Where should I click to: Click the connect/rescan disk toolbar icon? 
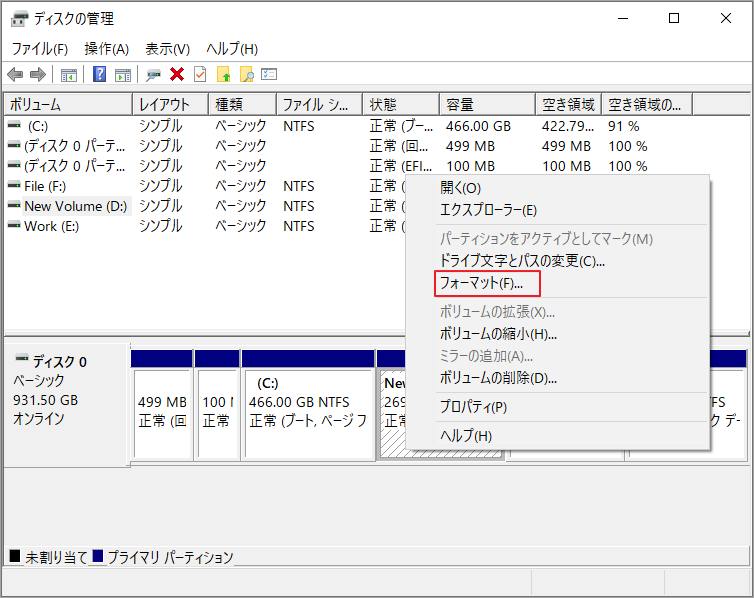pyautogui.click(x=153, y=75)
